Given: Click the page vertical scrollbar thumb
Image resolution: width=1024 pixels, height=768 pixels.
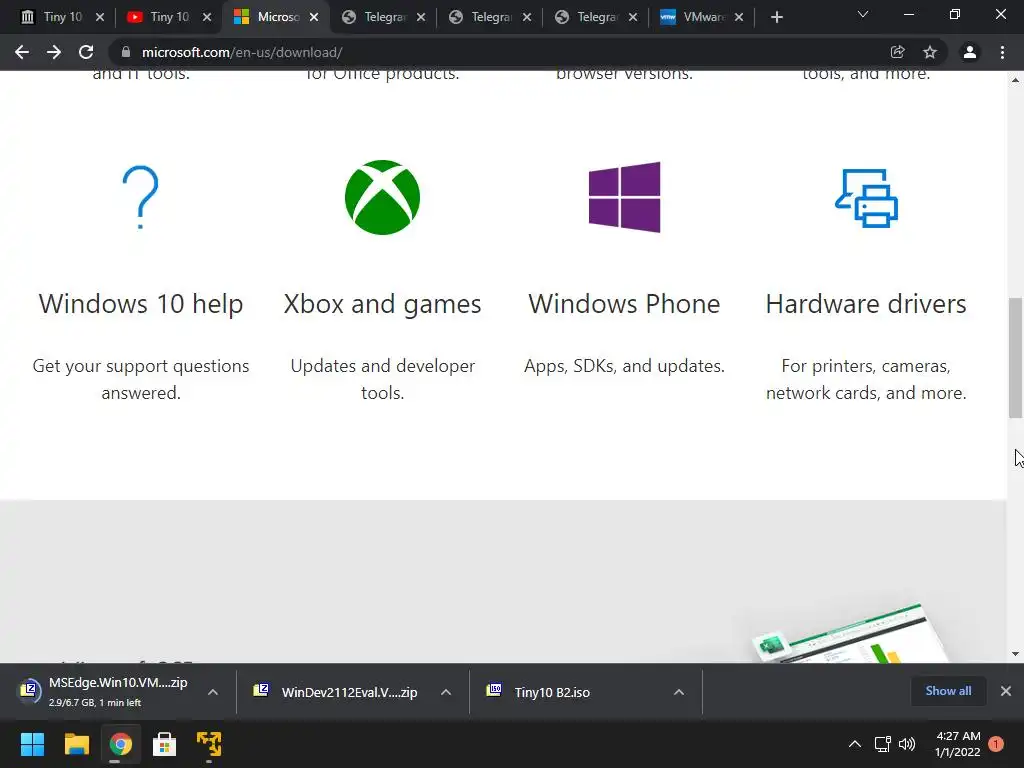Looking at the screenshot, I should [x=1016, y=357].
